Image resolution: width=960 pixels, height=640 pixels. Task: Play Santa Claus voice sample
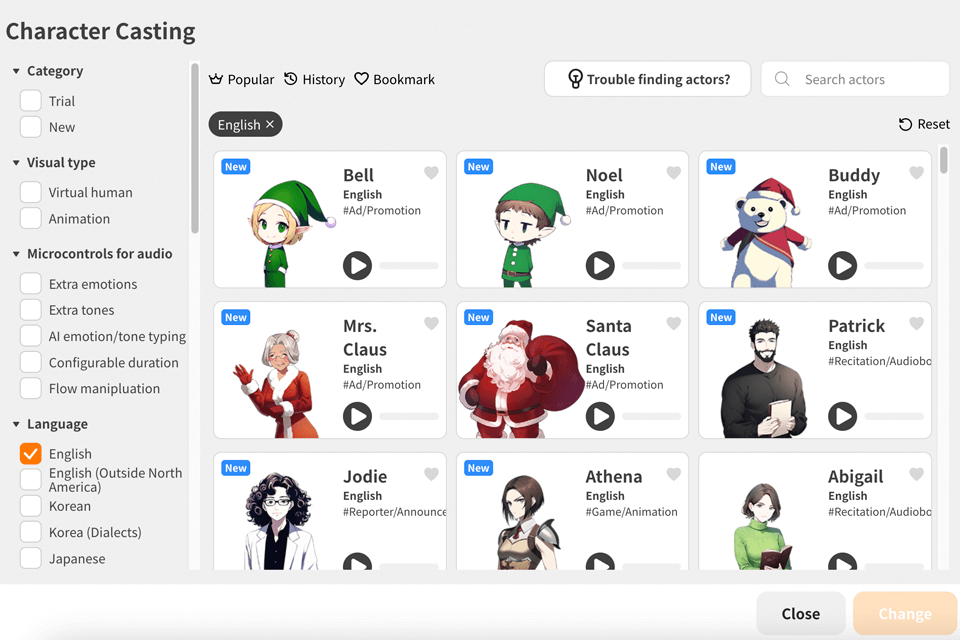coord(600,416)
